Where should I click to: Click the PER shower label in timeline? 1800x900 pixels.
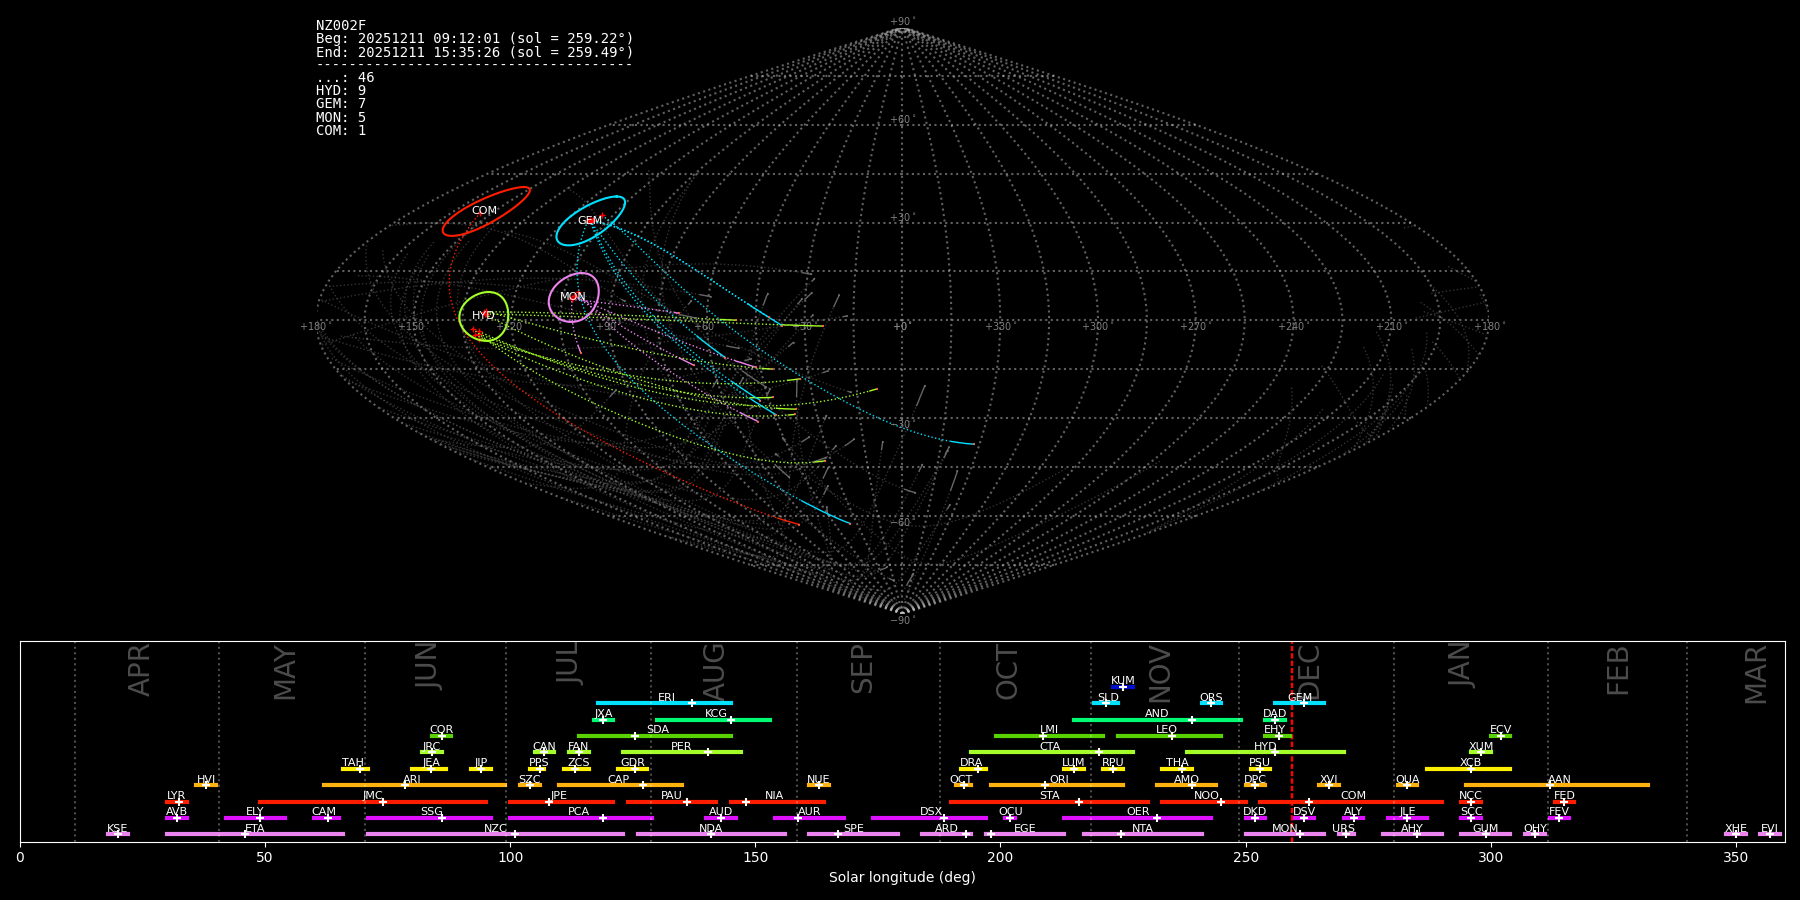681,747
